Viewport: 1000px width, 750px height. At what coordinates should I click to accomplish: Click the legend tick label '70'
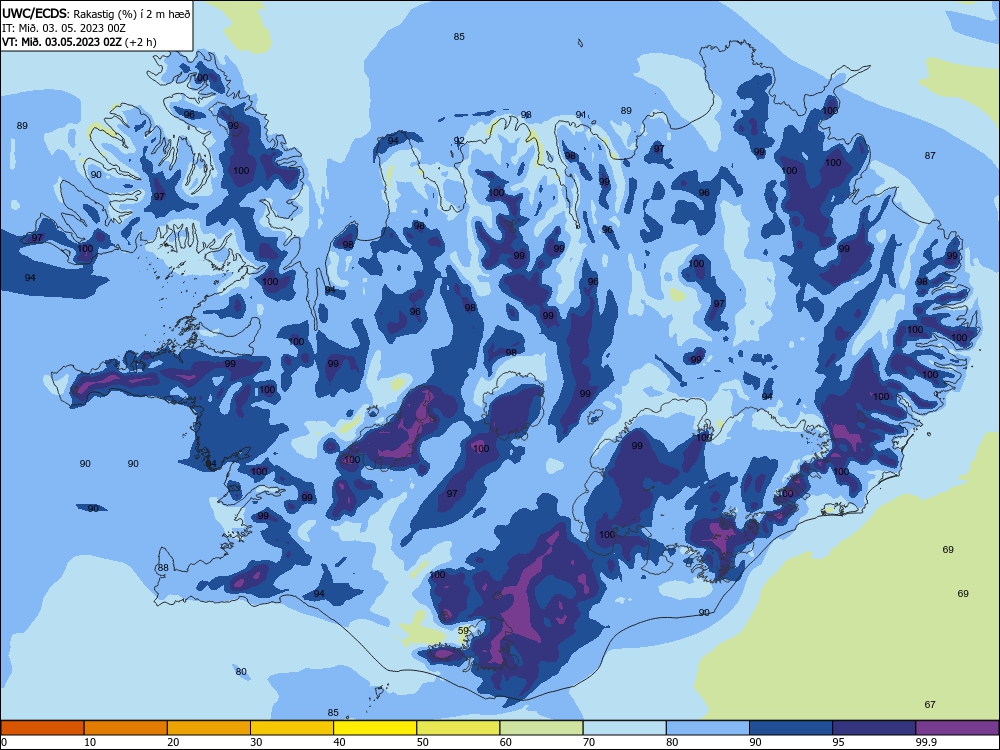click(589, 742)
